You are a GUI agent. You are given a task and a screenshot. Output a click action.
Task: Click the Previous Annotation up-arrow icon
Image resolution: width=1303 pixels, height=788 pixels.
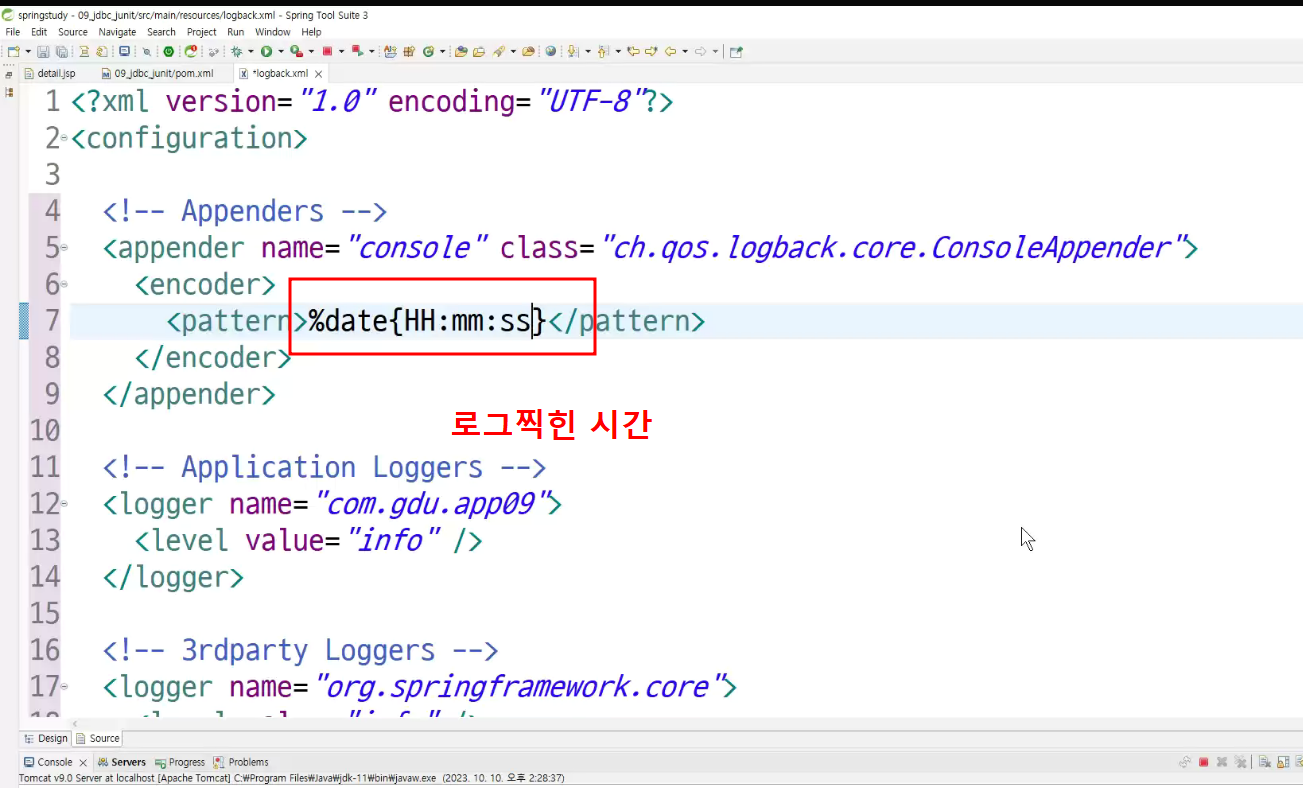pos(603,51)
